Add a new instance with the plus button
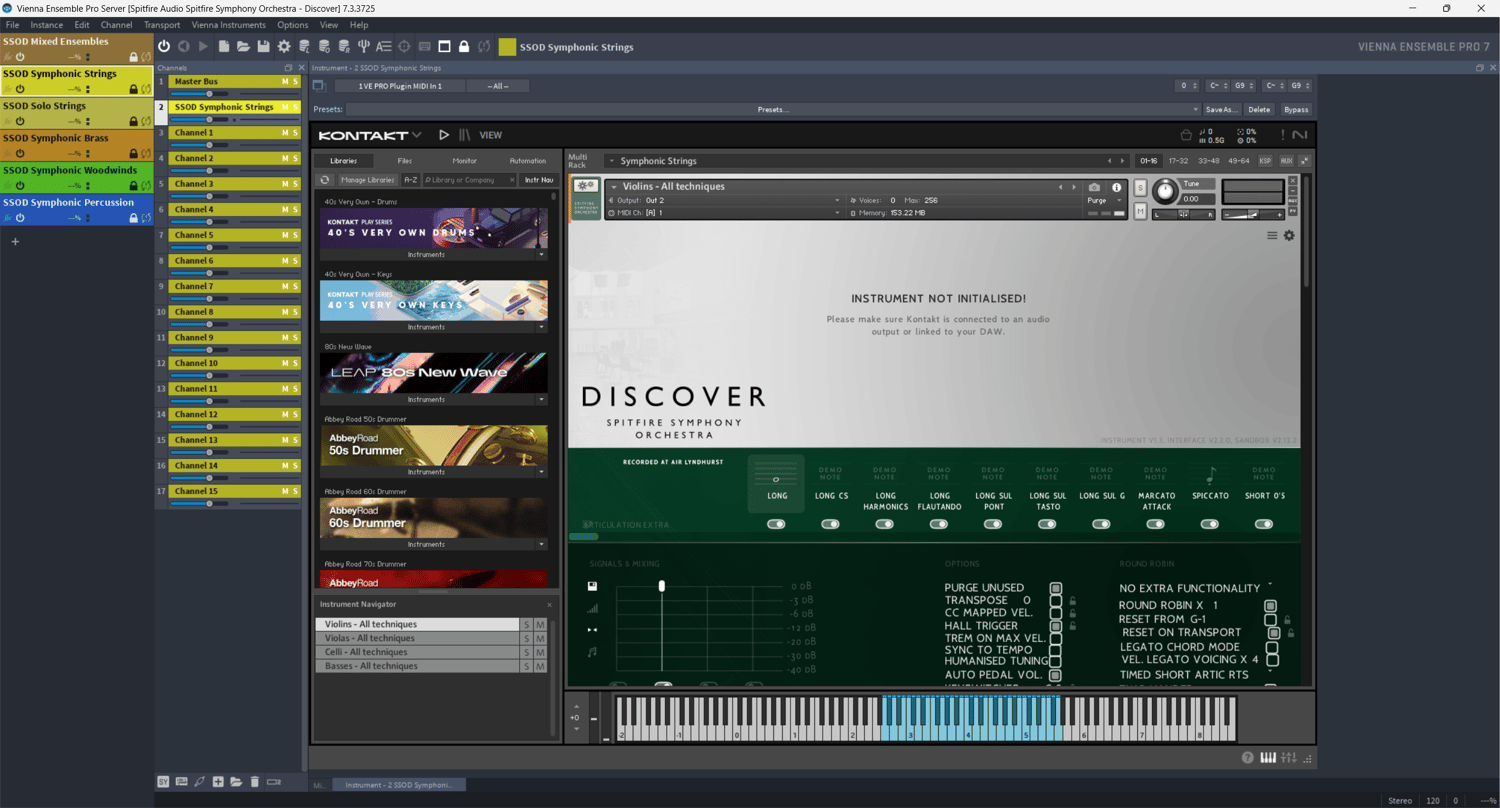Viewport: 1500px width, 808px height. point(15,241)
